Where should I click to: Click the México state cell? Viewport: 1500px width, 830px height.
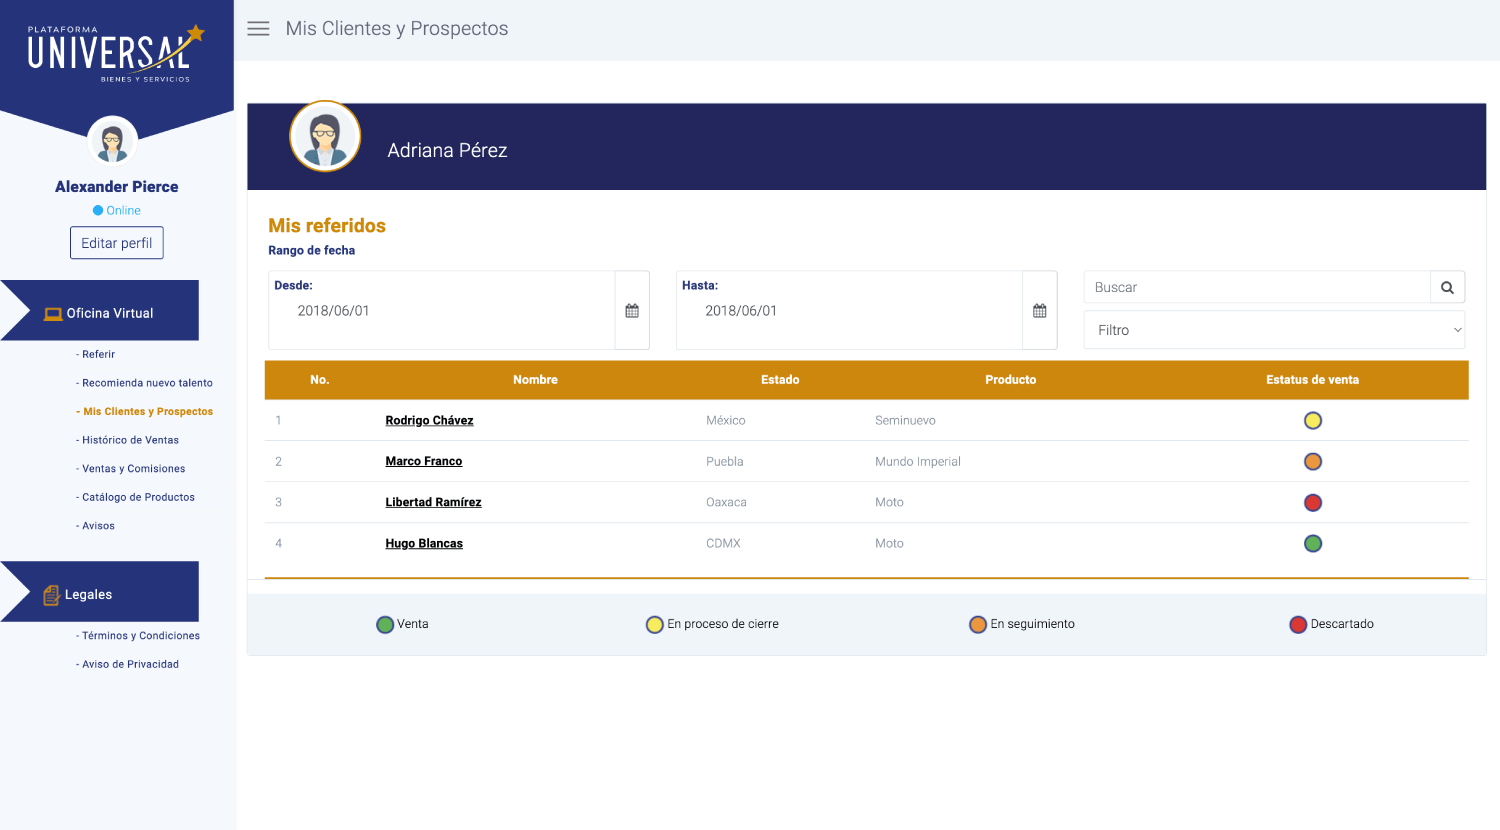tap(726, 421)
